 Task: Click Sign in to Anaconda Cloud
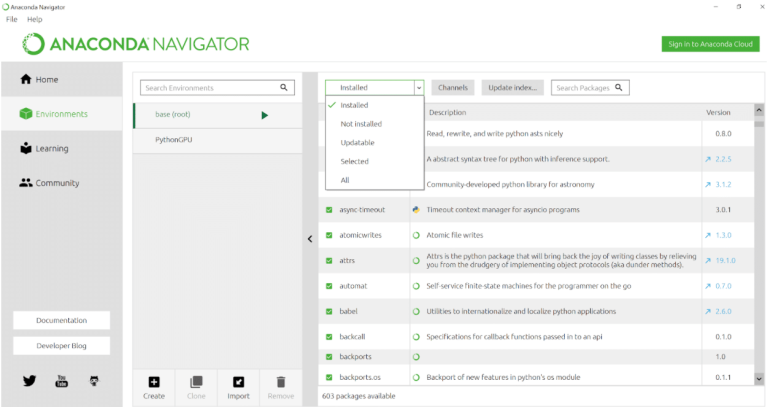coord(709,44)
